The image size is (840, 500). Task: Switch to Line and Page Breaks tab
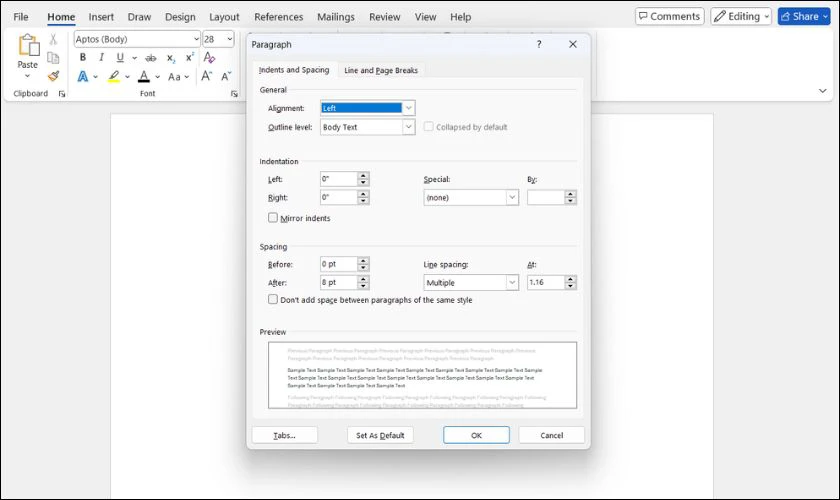tap(381, 70)
